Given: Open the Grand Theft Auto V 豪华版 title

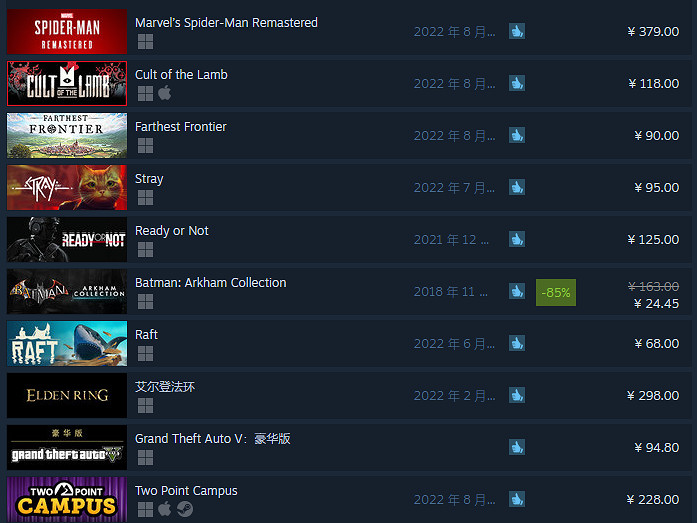Looking at the screenshot, I should click(x=213, y=439).
